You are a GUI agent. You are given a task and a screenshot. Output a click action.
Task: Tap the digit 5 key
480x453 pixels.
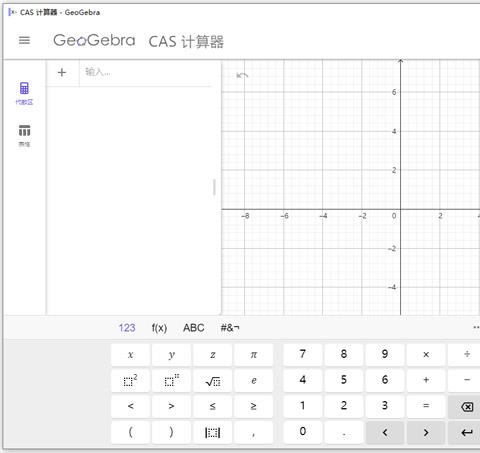pyautogui.click(x=344, y=380)
